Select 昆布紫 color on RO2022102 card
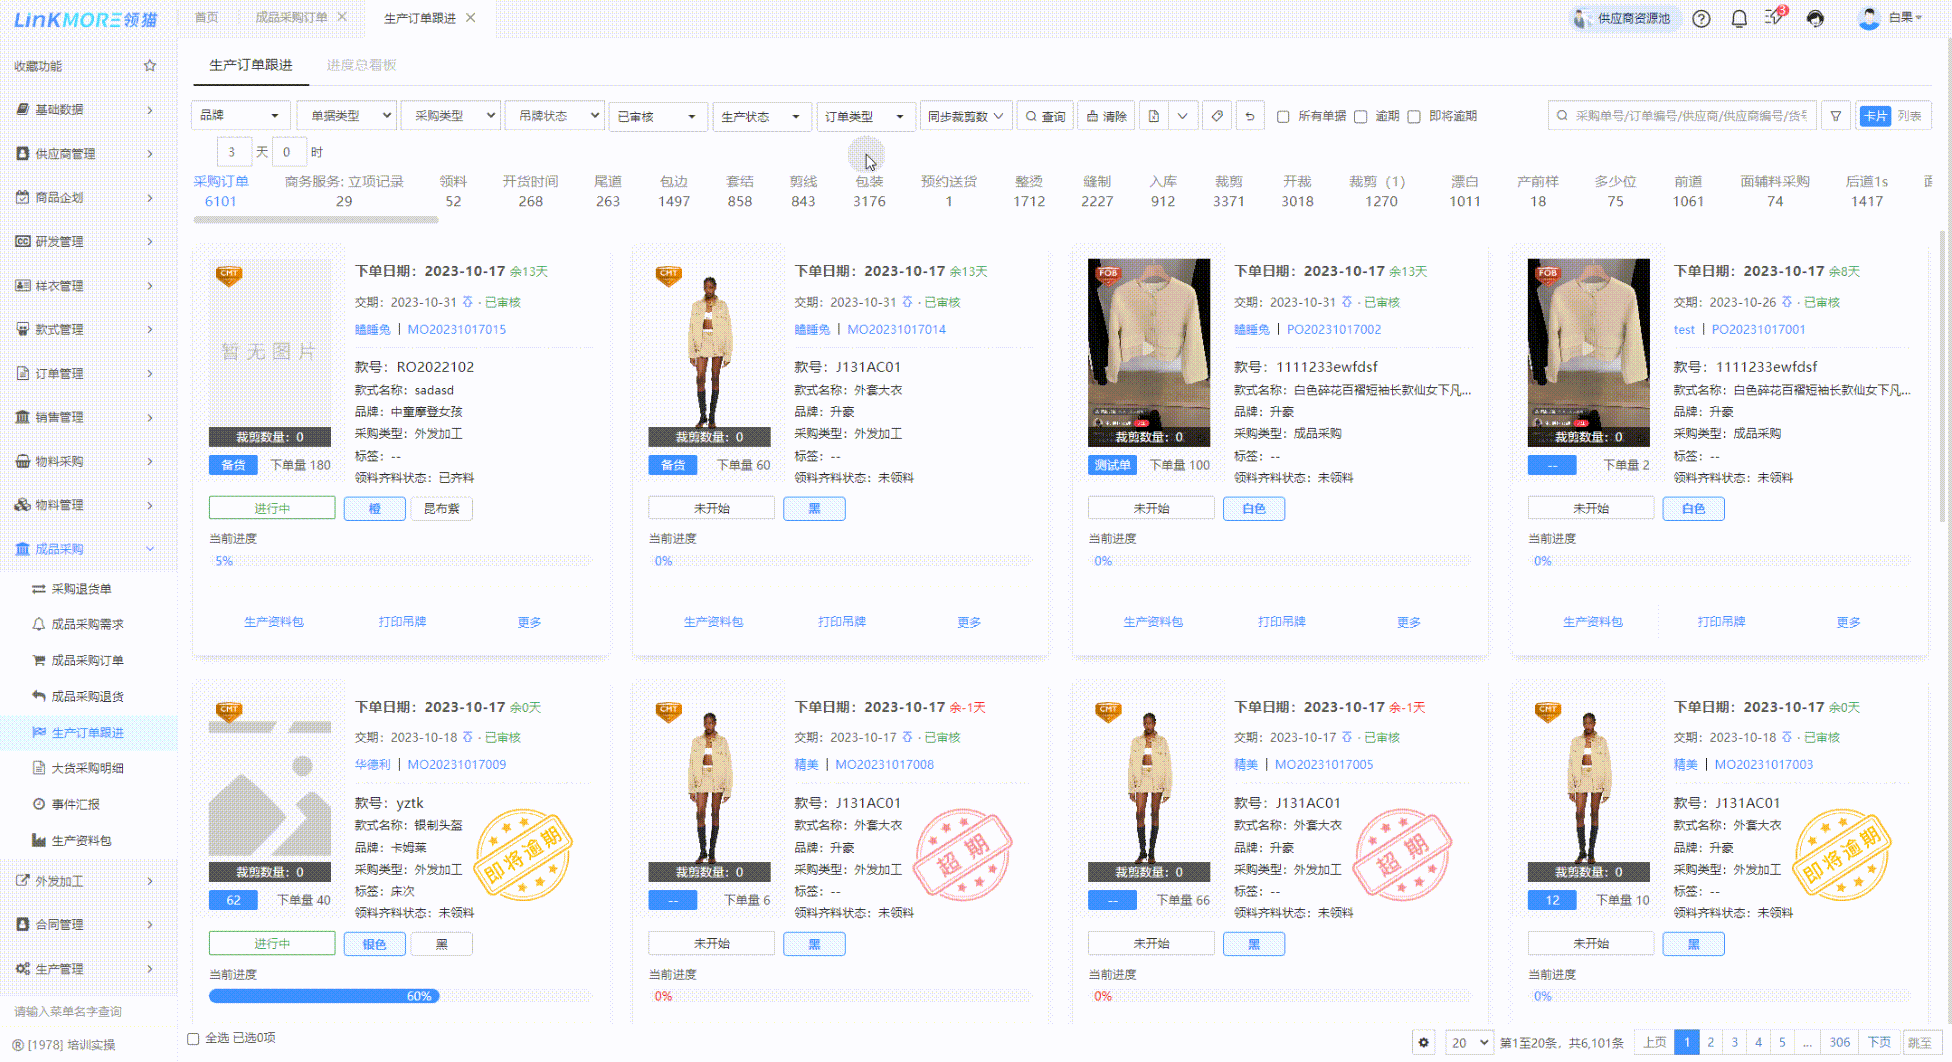Image resolution: width=1952 pixels, height=1062 pixels. click(x=441, y=508)
